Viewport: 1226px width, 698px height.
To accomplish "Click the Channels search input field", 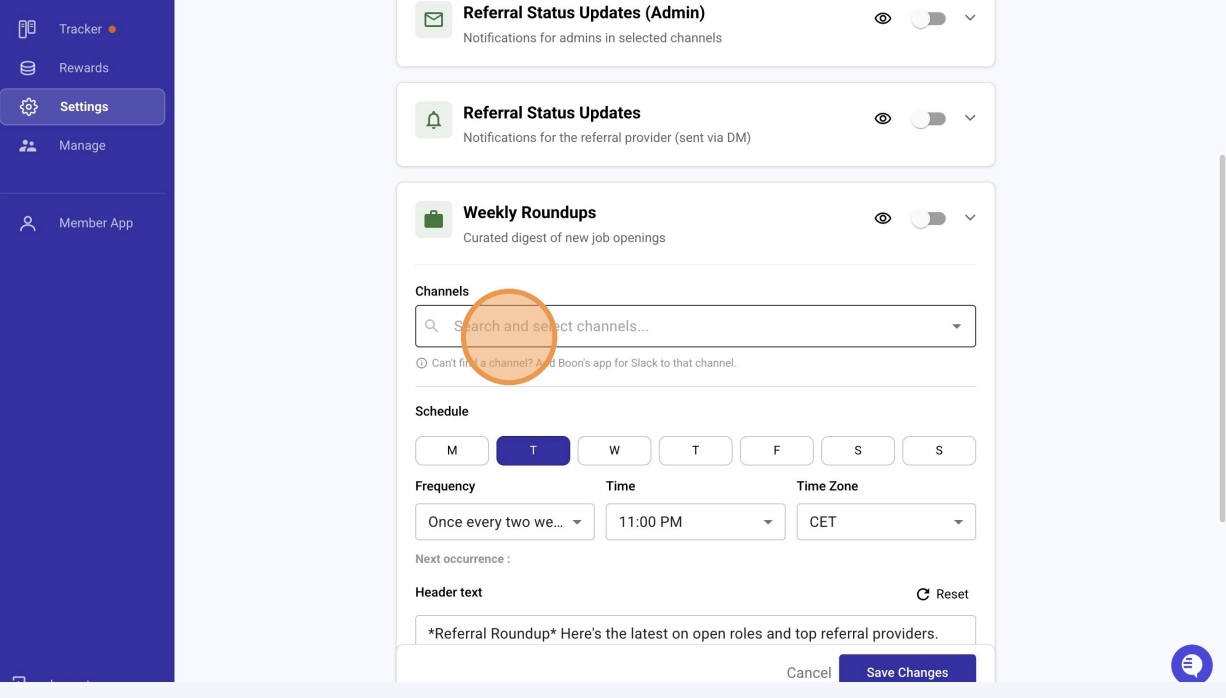I will [x=695, y=326].
